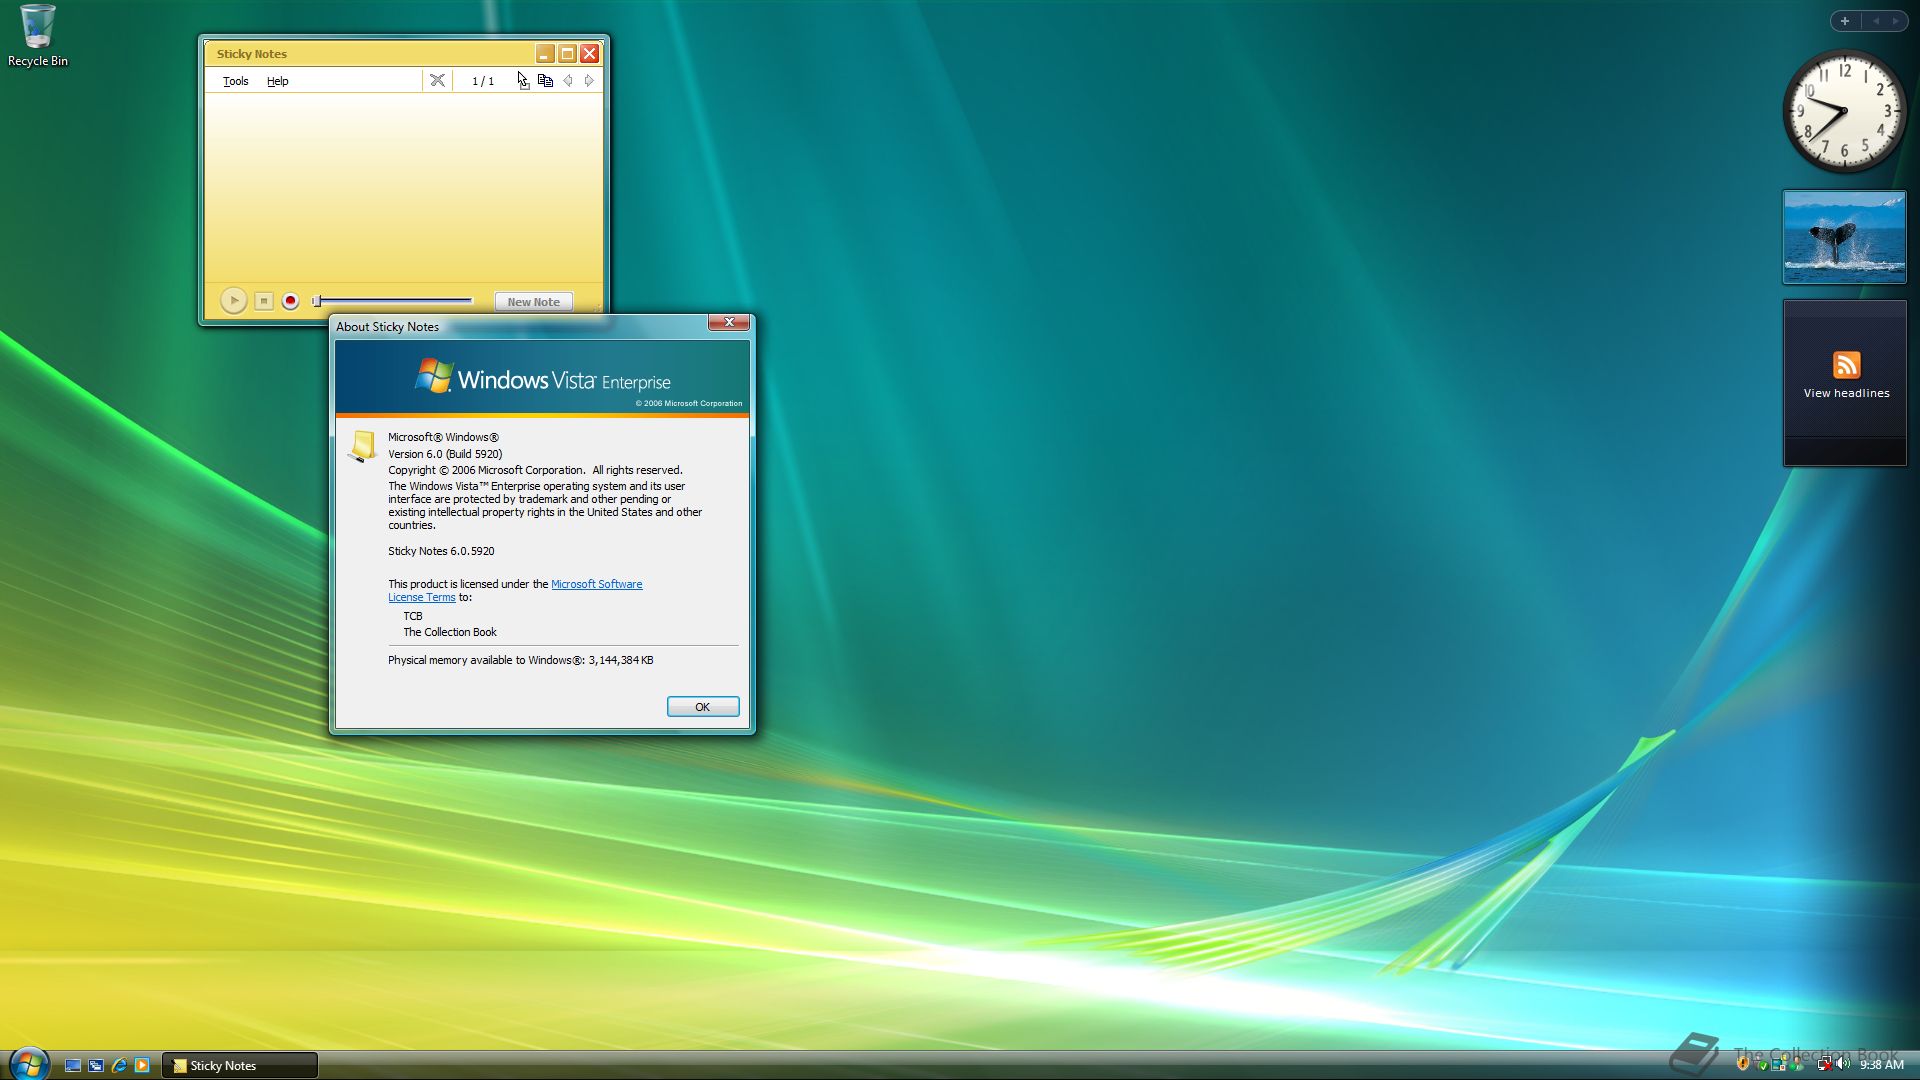Click the Sticky Notes taskbar button
This screenshot has height=1080, width=1920.
click(240, 1066)
